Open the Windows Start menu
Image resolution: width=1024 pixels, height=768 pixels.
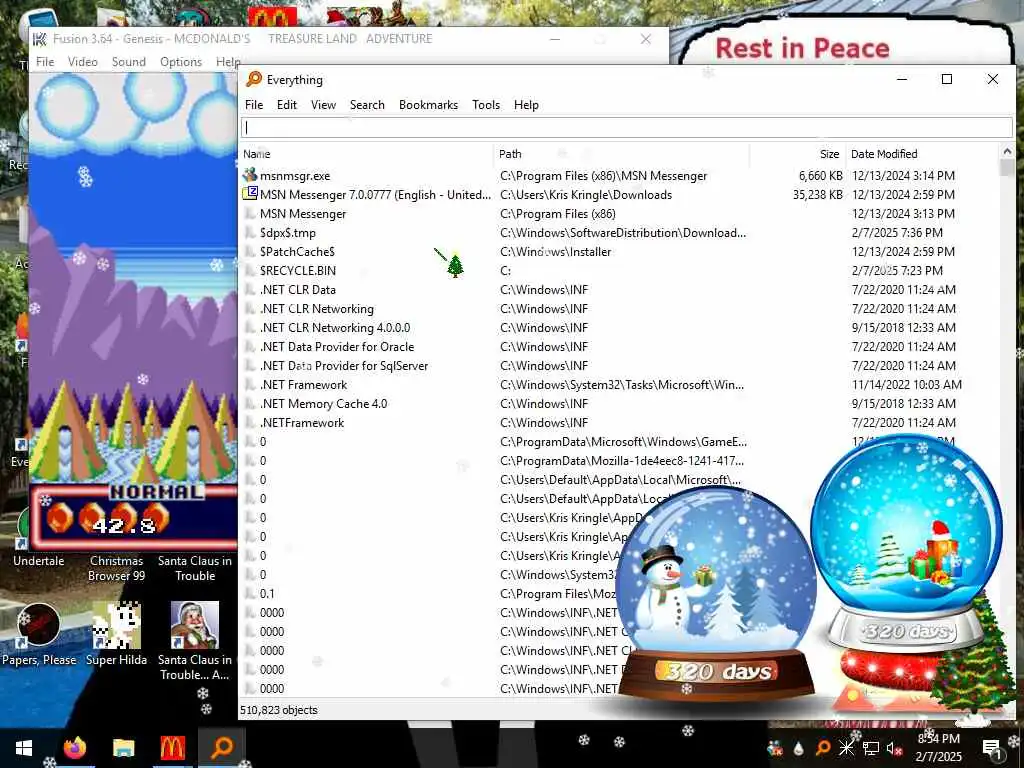tap(24, 748)
